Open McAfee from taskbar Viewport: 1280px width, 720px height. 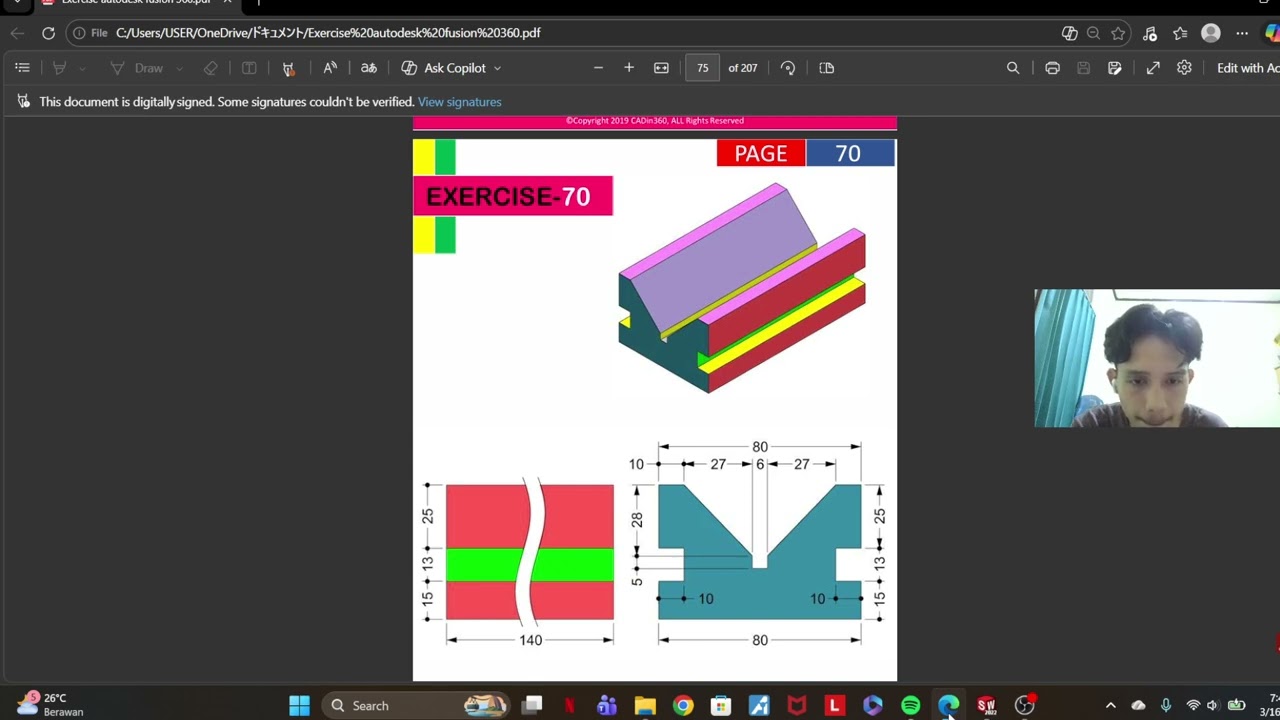797,706
